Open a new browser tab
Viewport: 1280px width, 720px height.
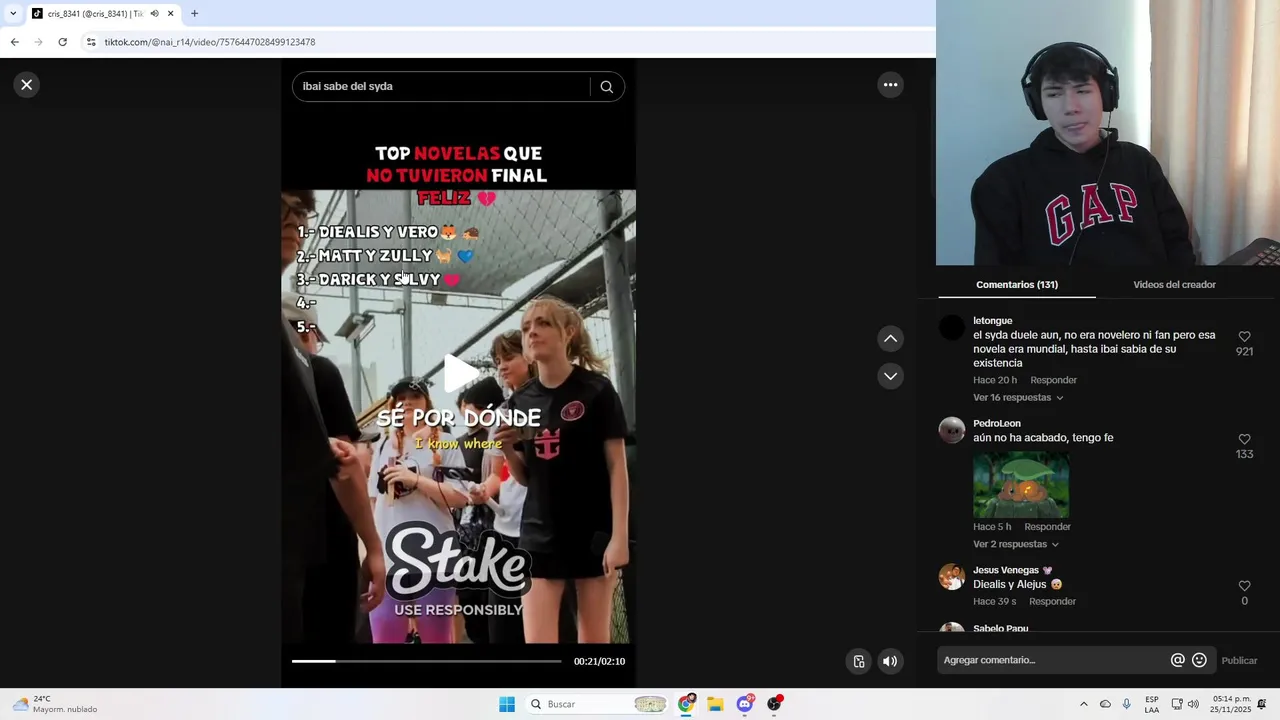pyautogui.click(x=194, y=14)
